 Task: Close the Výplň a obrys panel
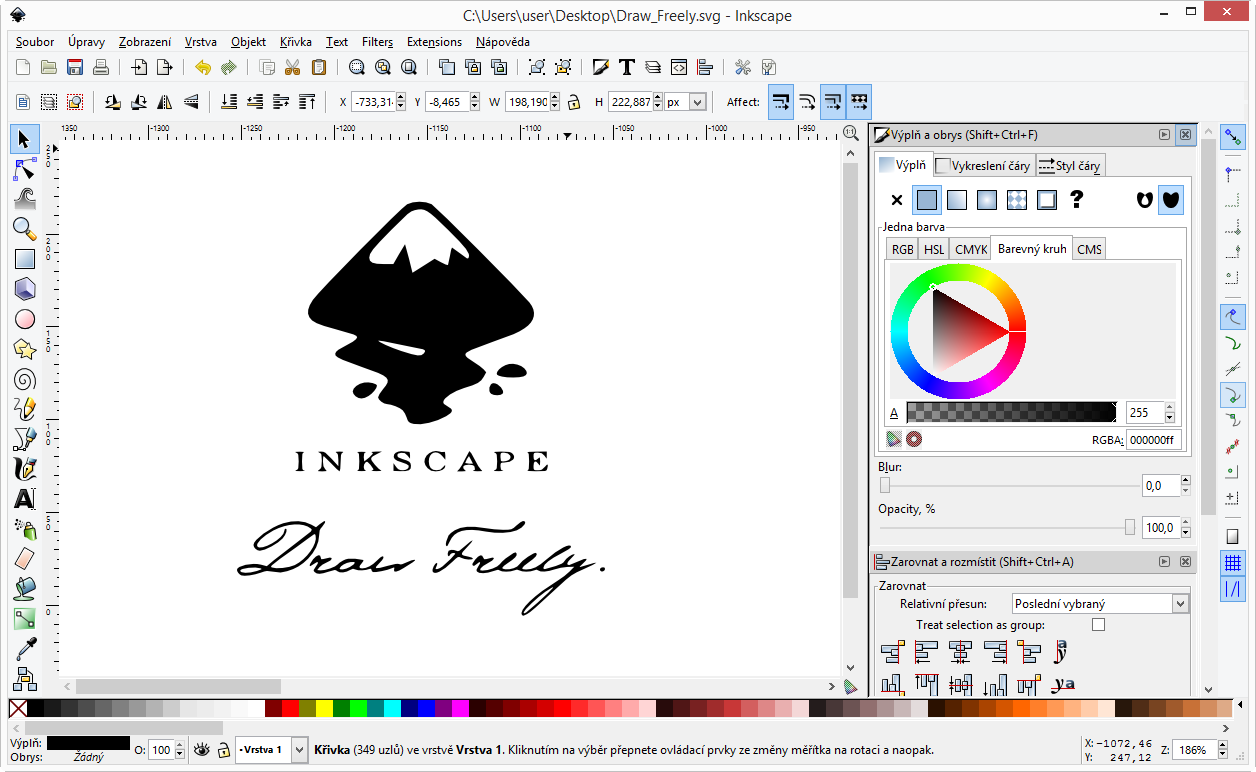(1185, 134)
